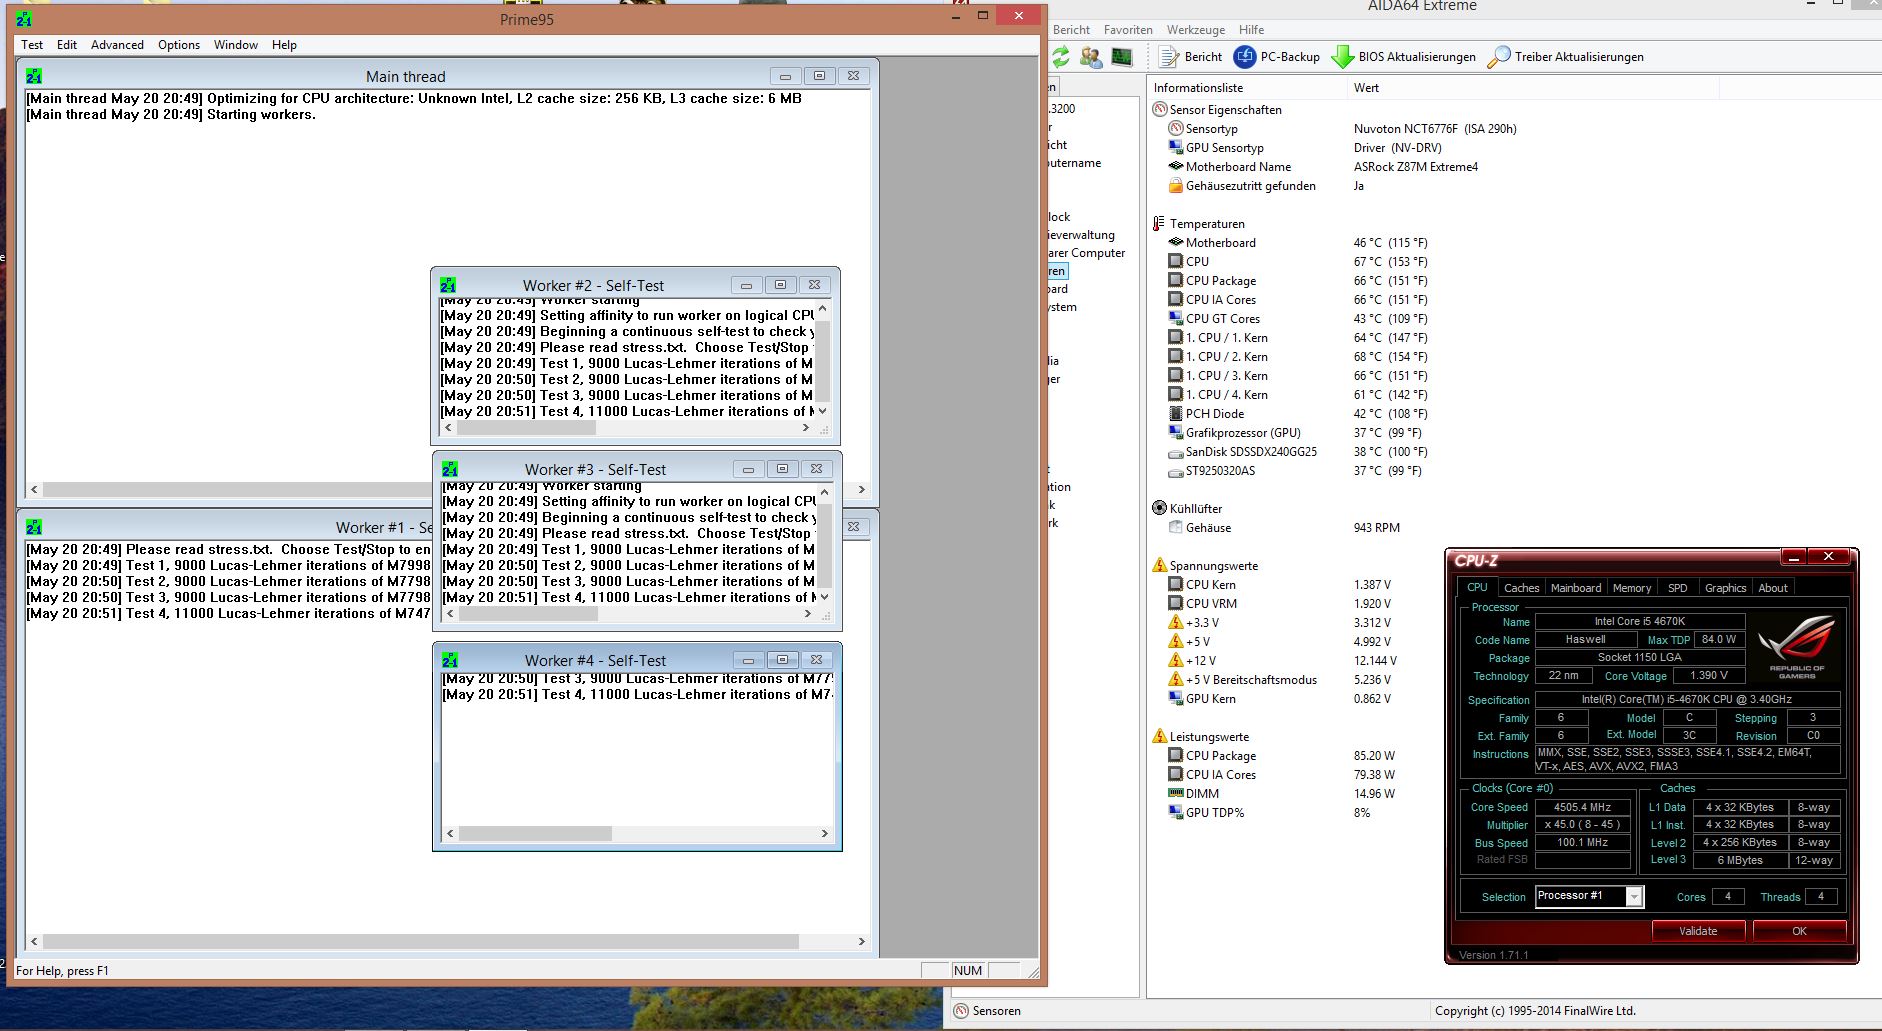
Task: Open the Edit menu in Prime95
Action: 67,45
